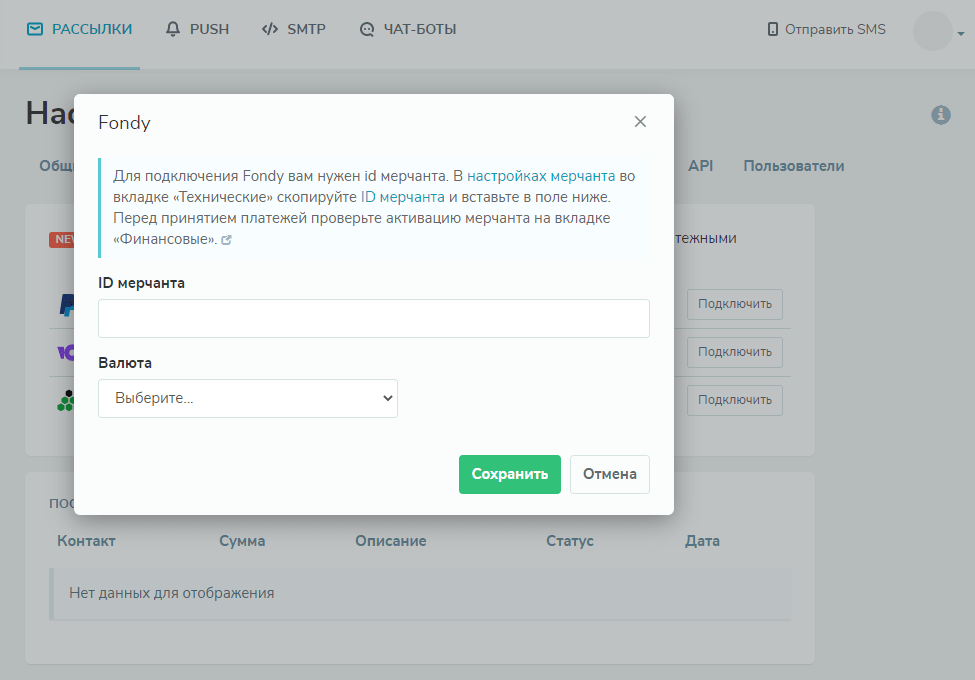The height and width of the screenshot is (680, 975).
Task: Switch to the API settings tab
Action: click(700, 166)
